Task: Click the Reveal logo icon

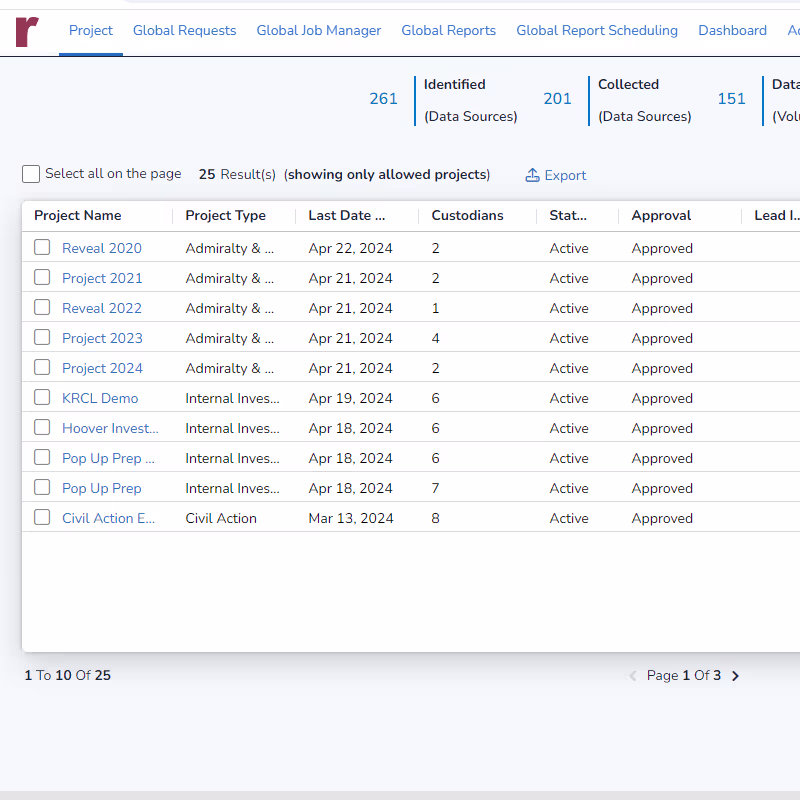Action: tap(27, 31)
